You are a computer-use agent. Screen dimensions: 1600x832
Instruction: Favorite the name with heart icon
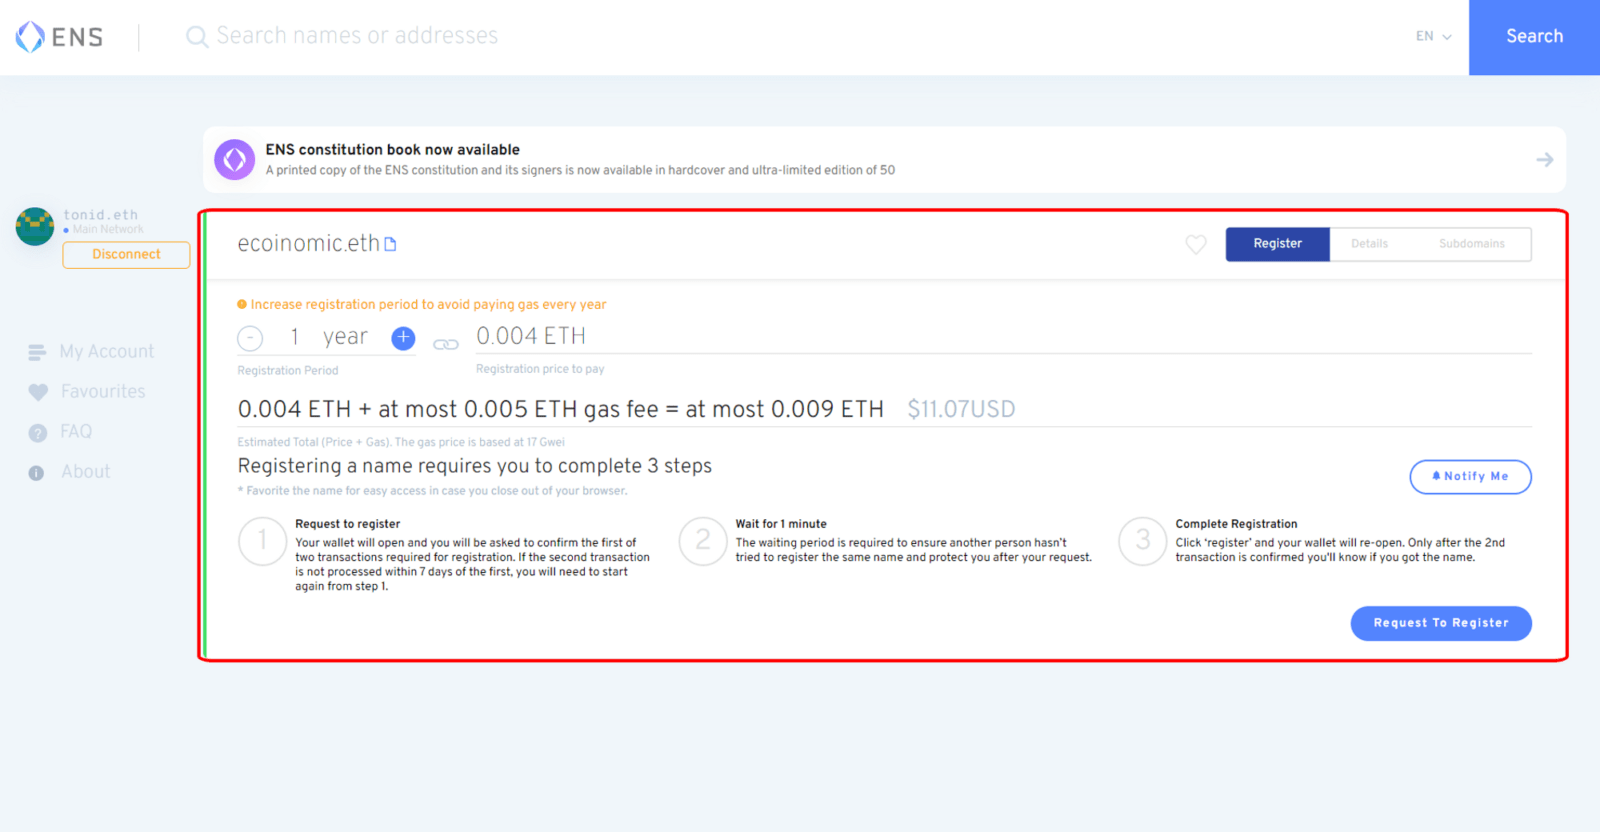point(1195,244)
